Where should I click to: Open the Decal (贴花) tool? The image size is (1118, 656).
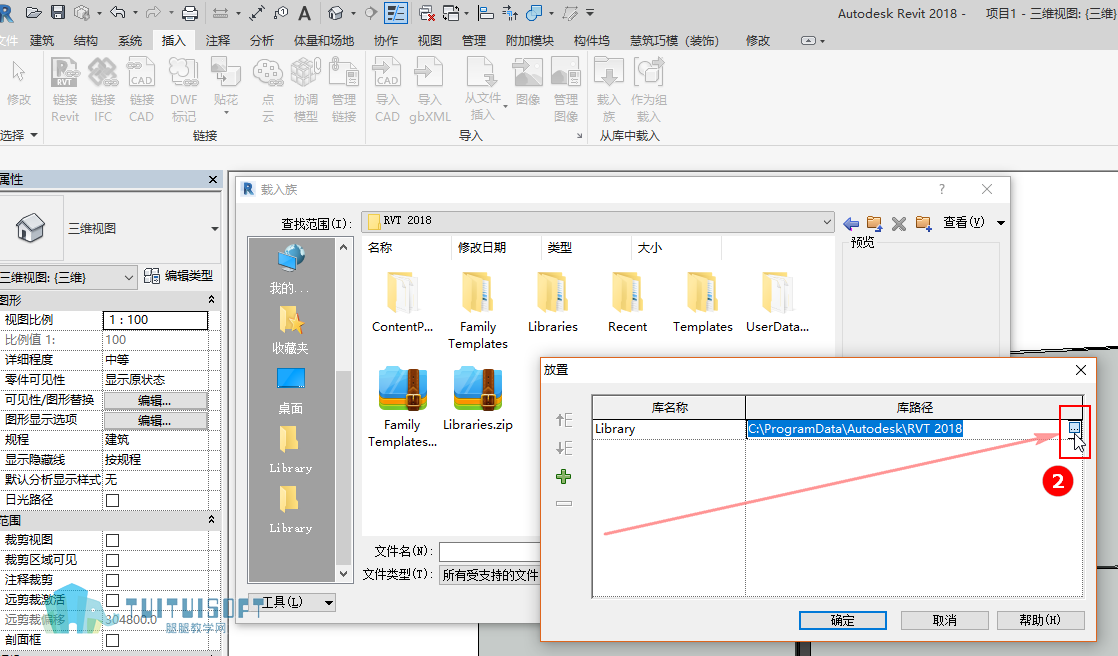point(226,87)
